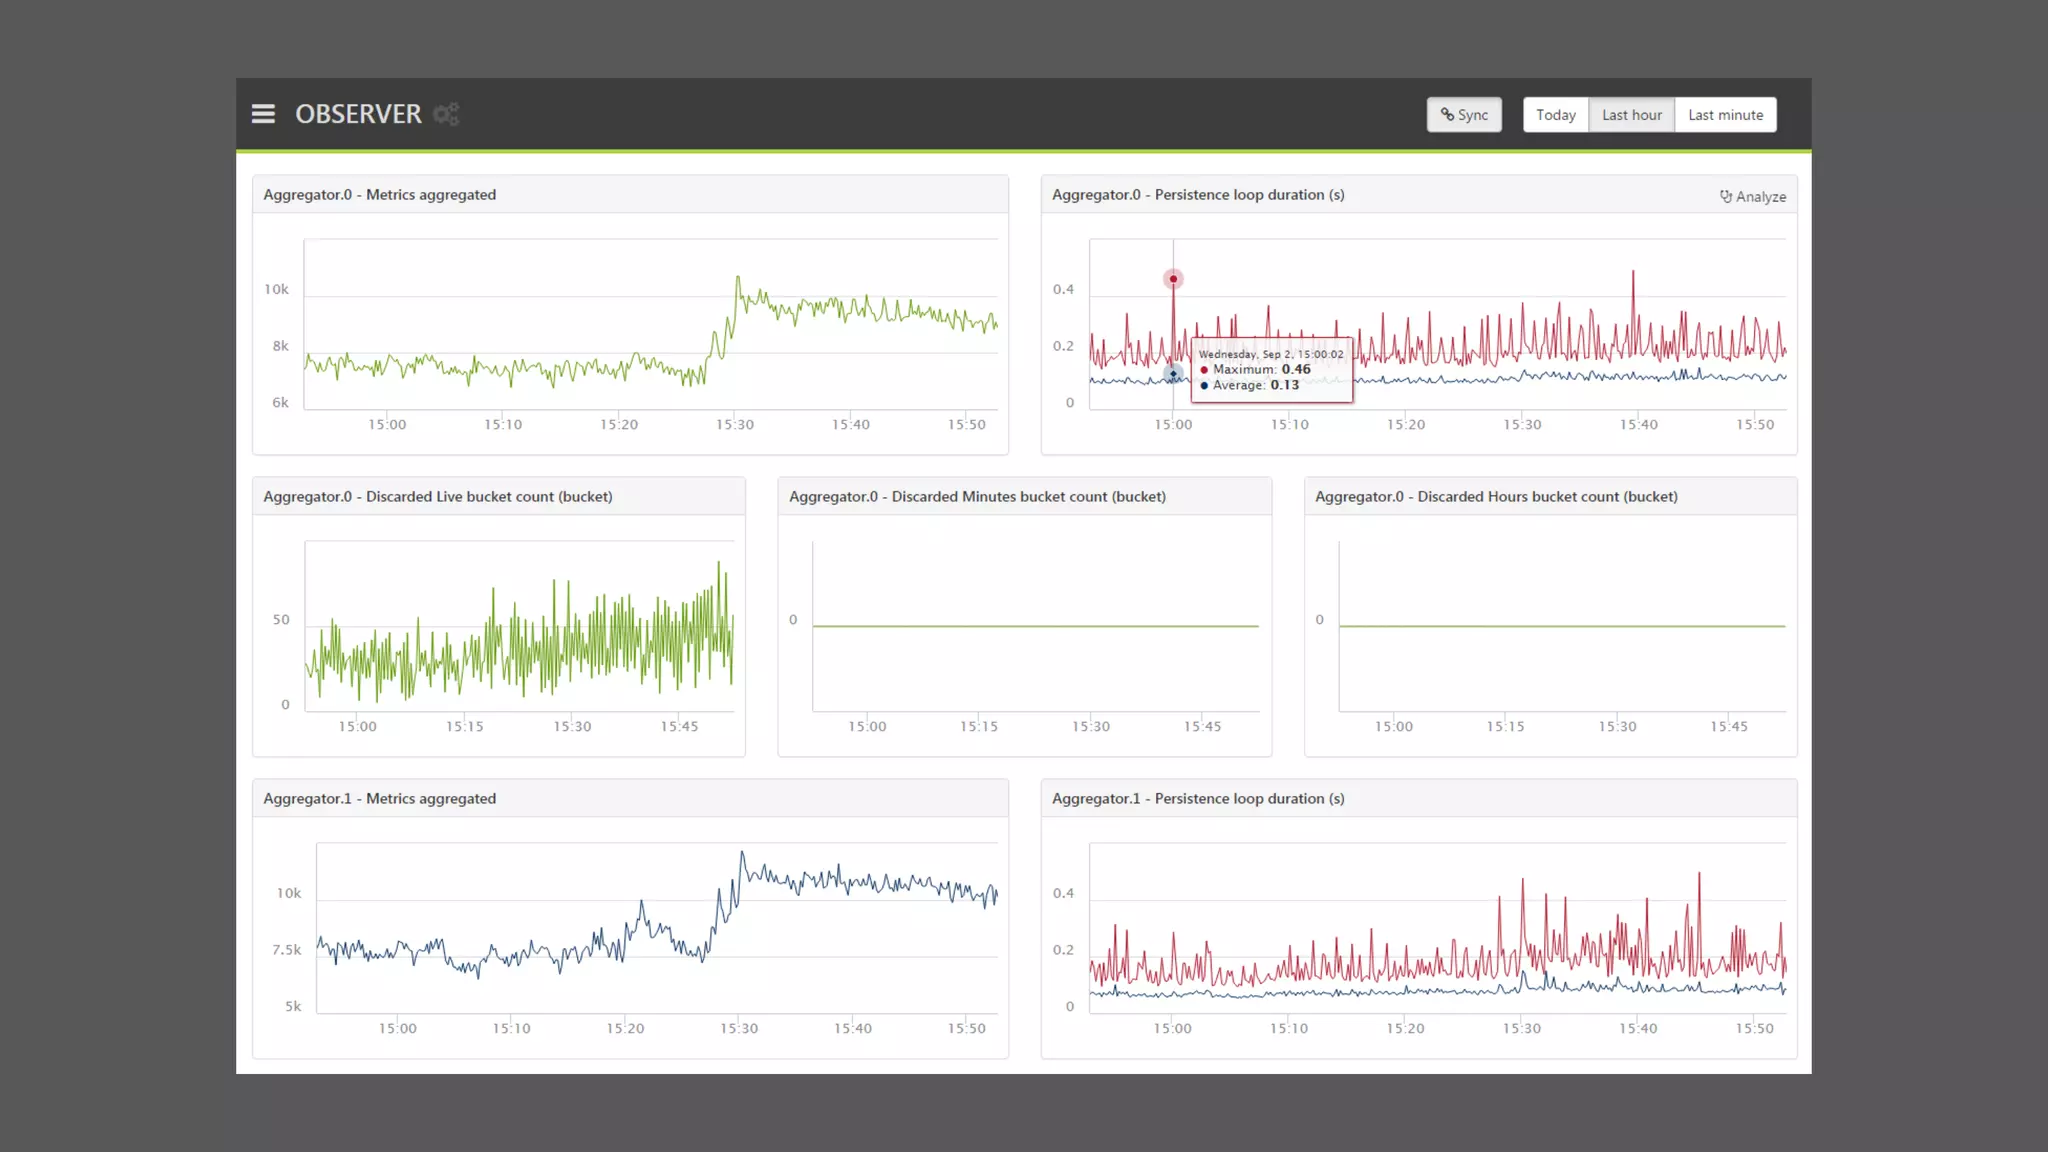Open the hamburger menu

[263, 114]
